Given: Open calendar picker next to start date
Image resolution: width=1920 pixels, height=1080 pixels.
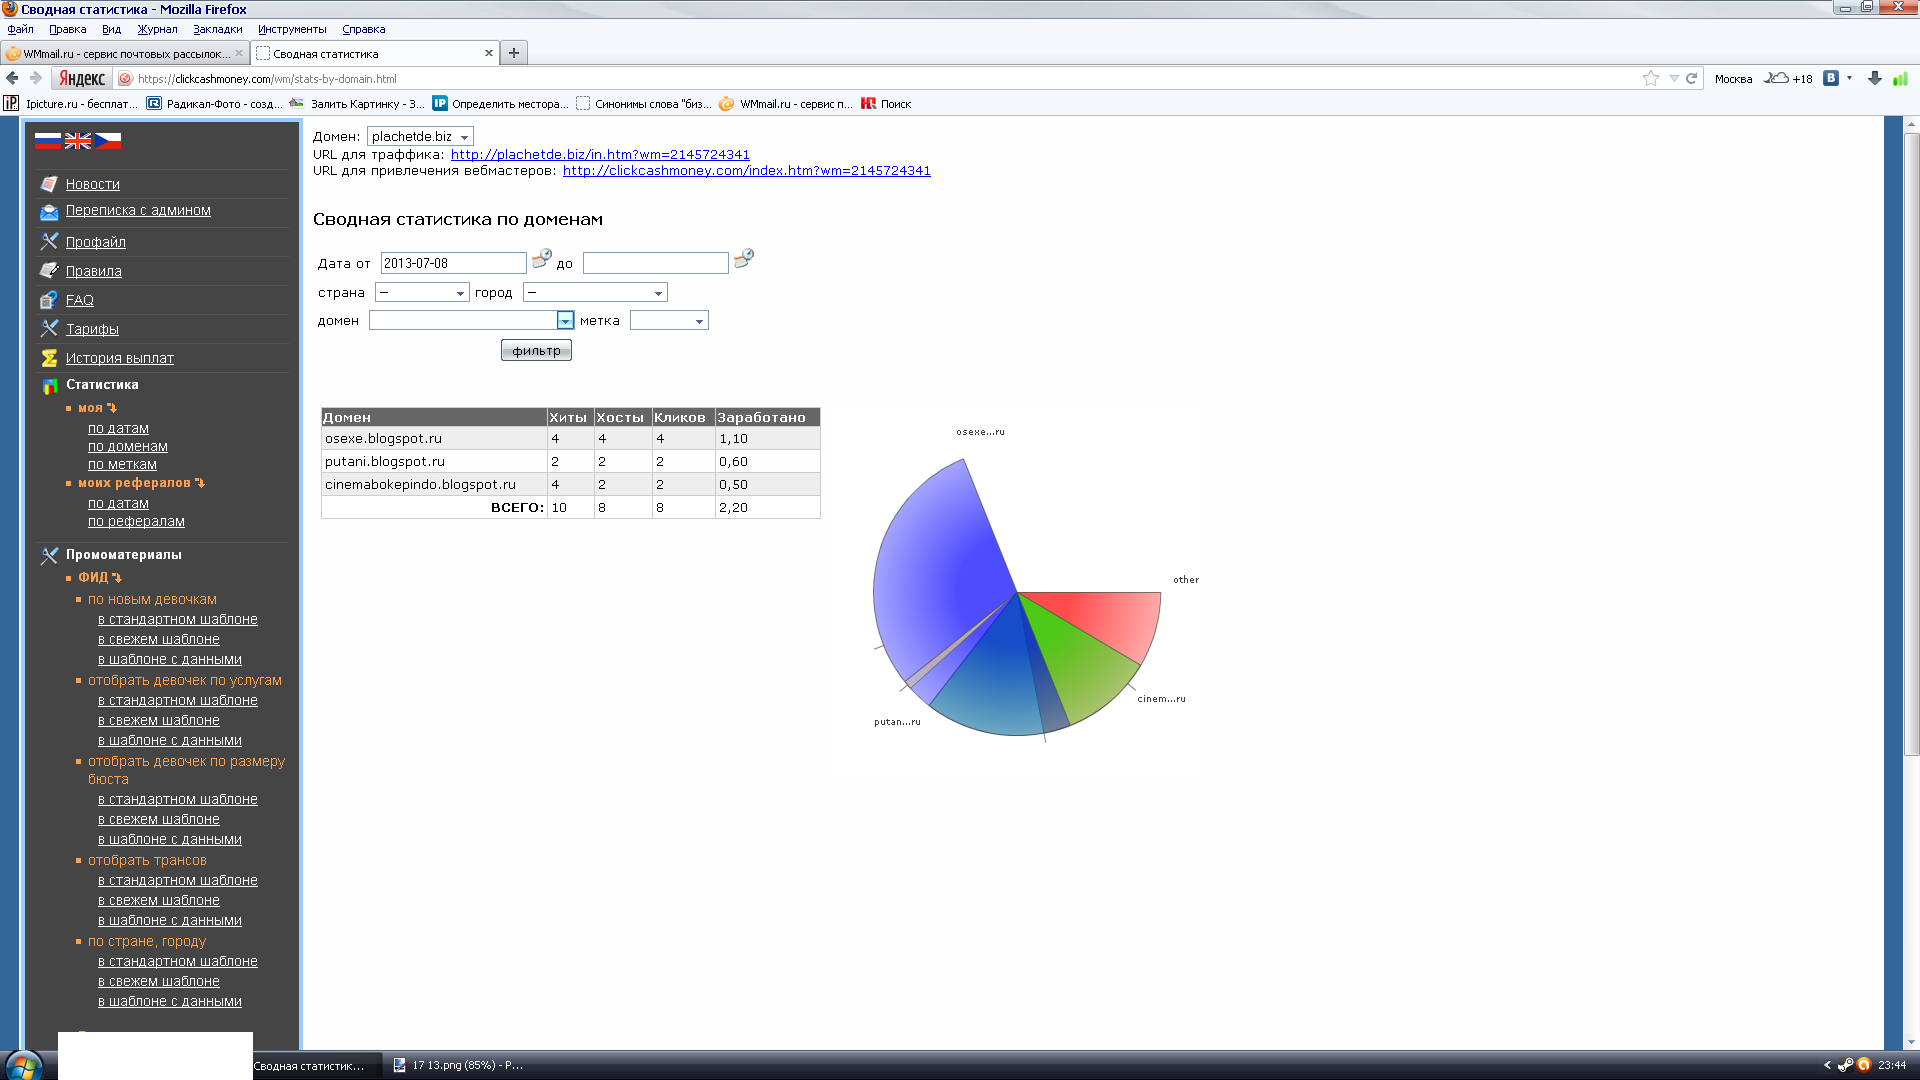Looking at the screenshot, I should click(541, 259).
